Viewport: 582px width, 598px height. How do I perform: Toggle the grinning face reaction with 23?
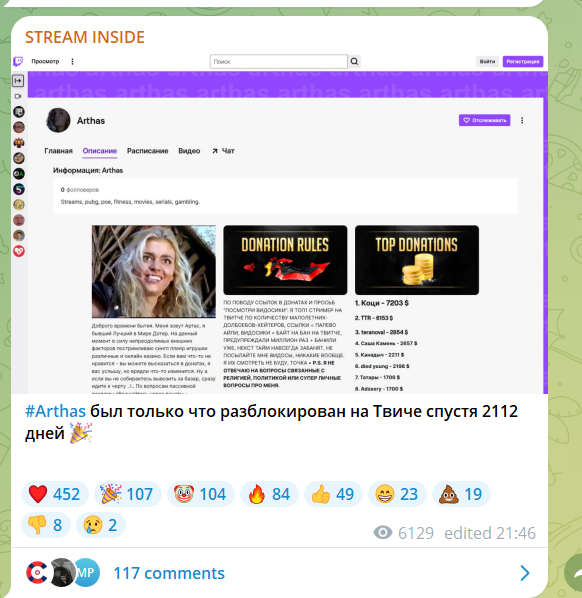point(397,494)
